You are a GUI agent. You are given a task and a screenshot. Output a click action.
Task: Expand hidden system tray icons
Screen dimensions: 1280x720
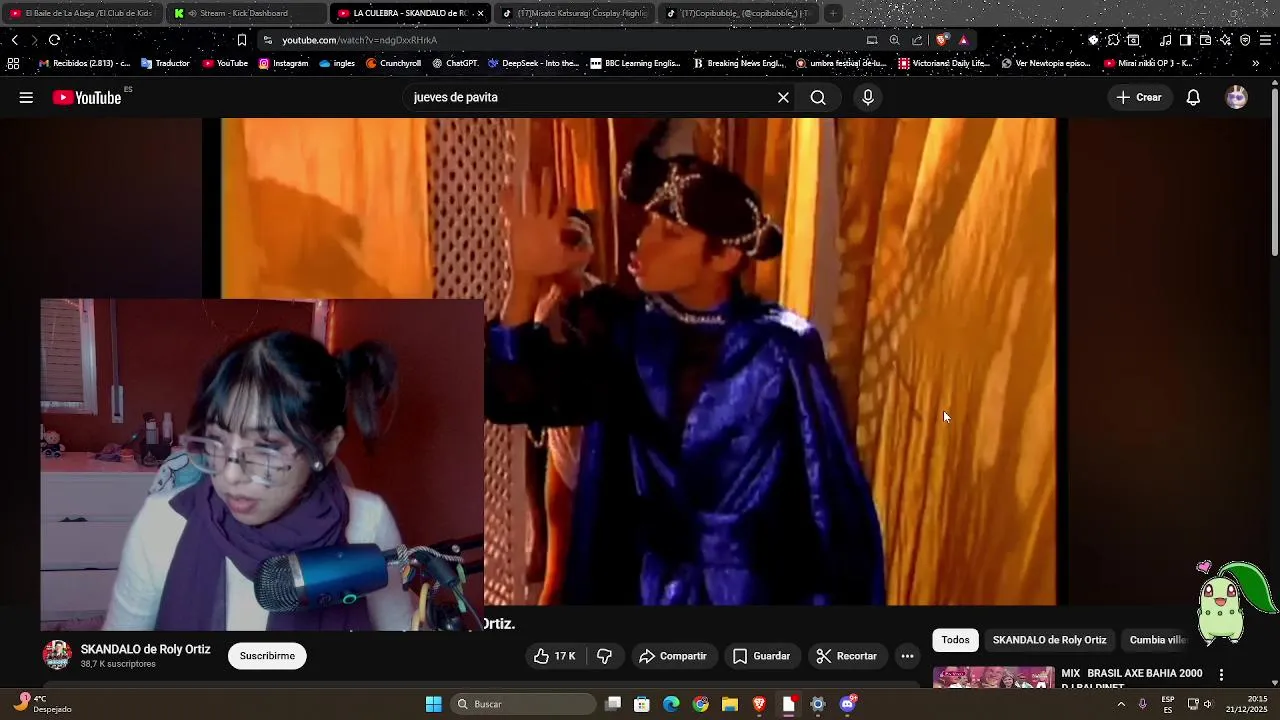click(1120, 704)
